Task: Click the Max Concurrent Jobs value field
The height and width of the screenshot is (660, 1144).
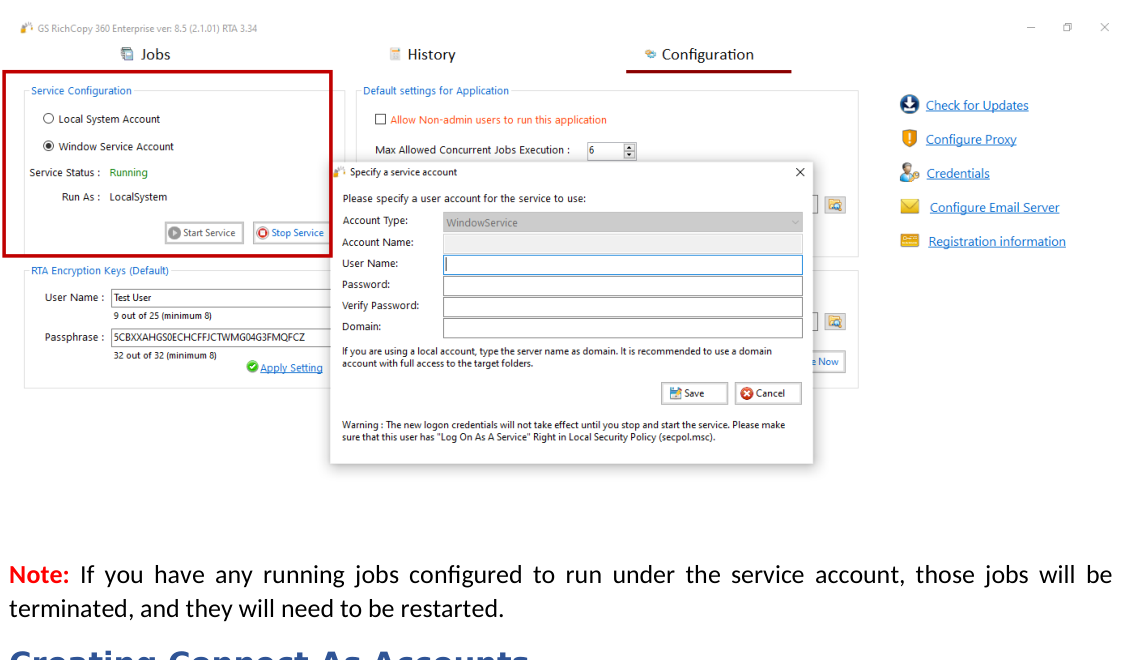Action: point(605,150)
